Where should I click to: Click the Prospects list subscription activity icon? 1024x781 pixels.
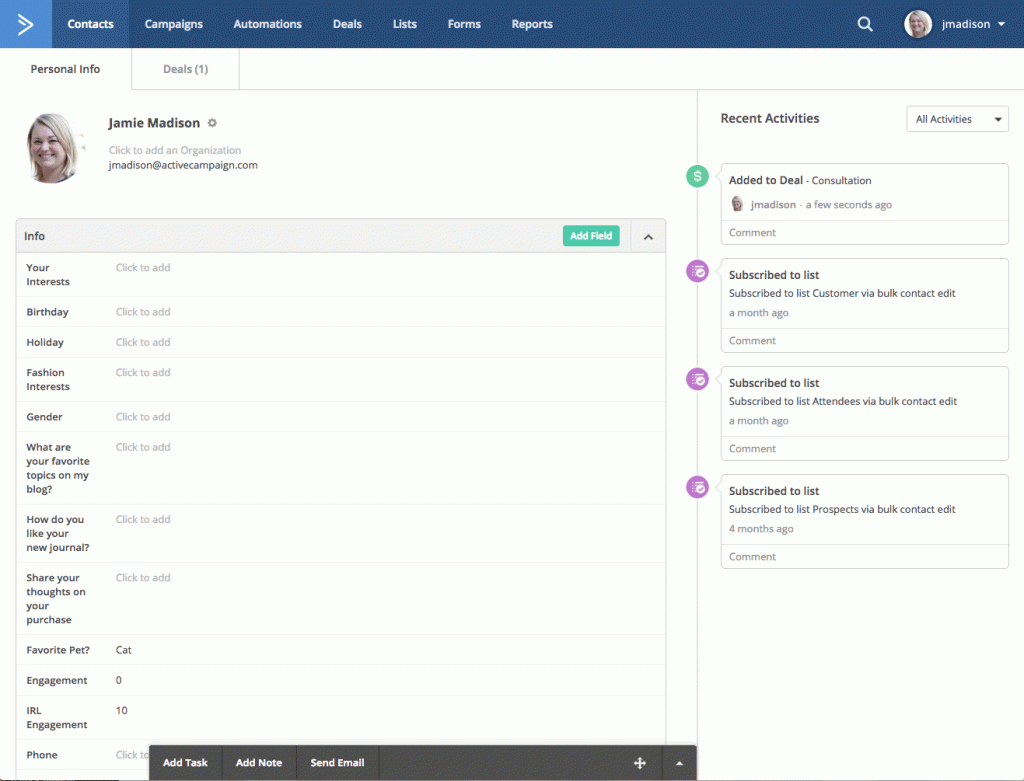tap(698, 487)
